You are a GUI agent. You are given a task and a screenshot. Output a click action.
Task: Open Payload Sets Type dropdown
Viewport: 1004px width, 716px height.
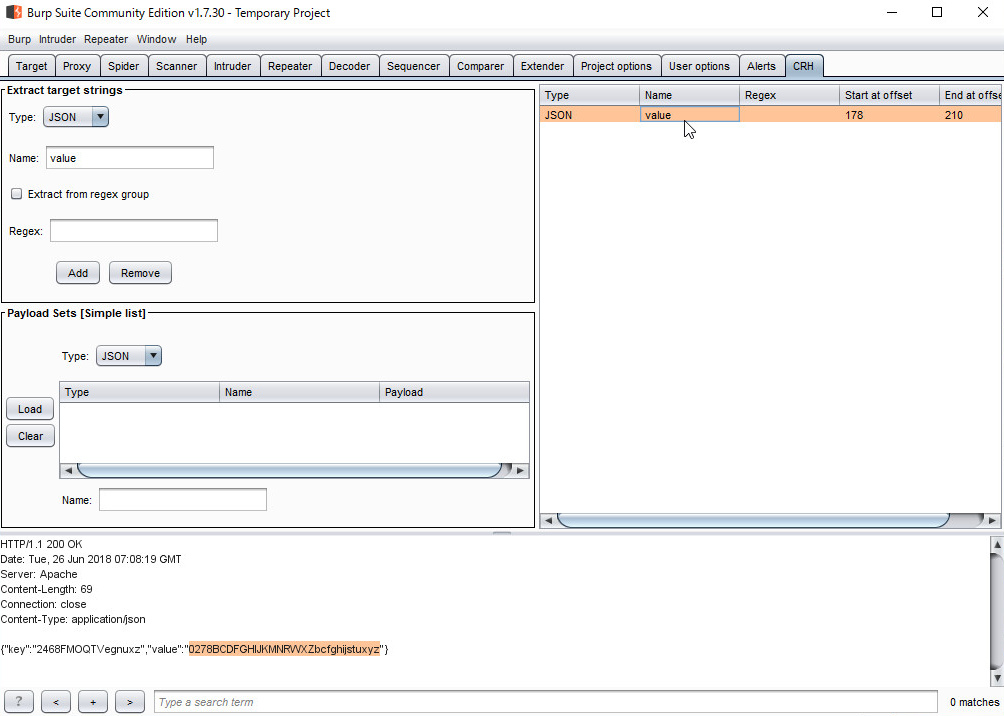pyautogui.click(x=153, y=355)
